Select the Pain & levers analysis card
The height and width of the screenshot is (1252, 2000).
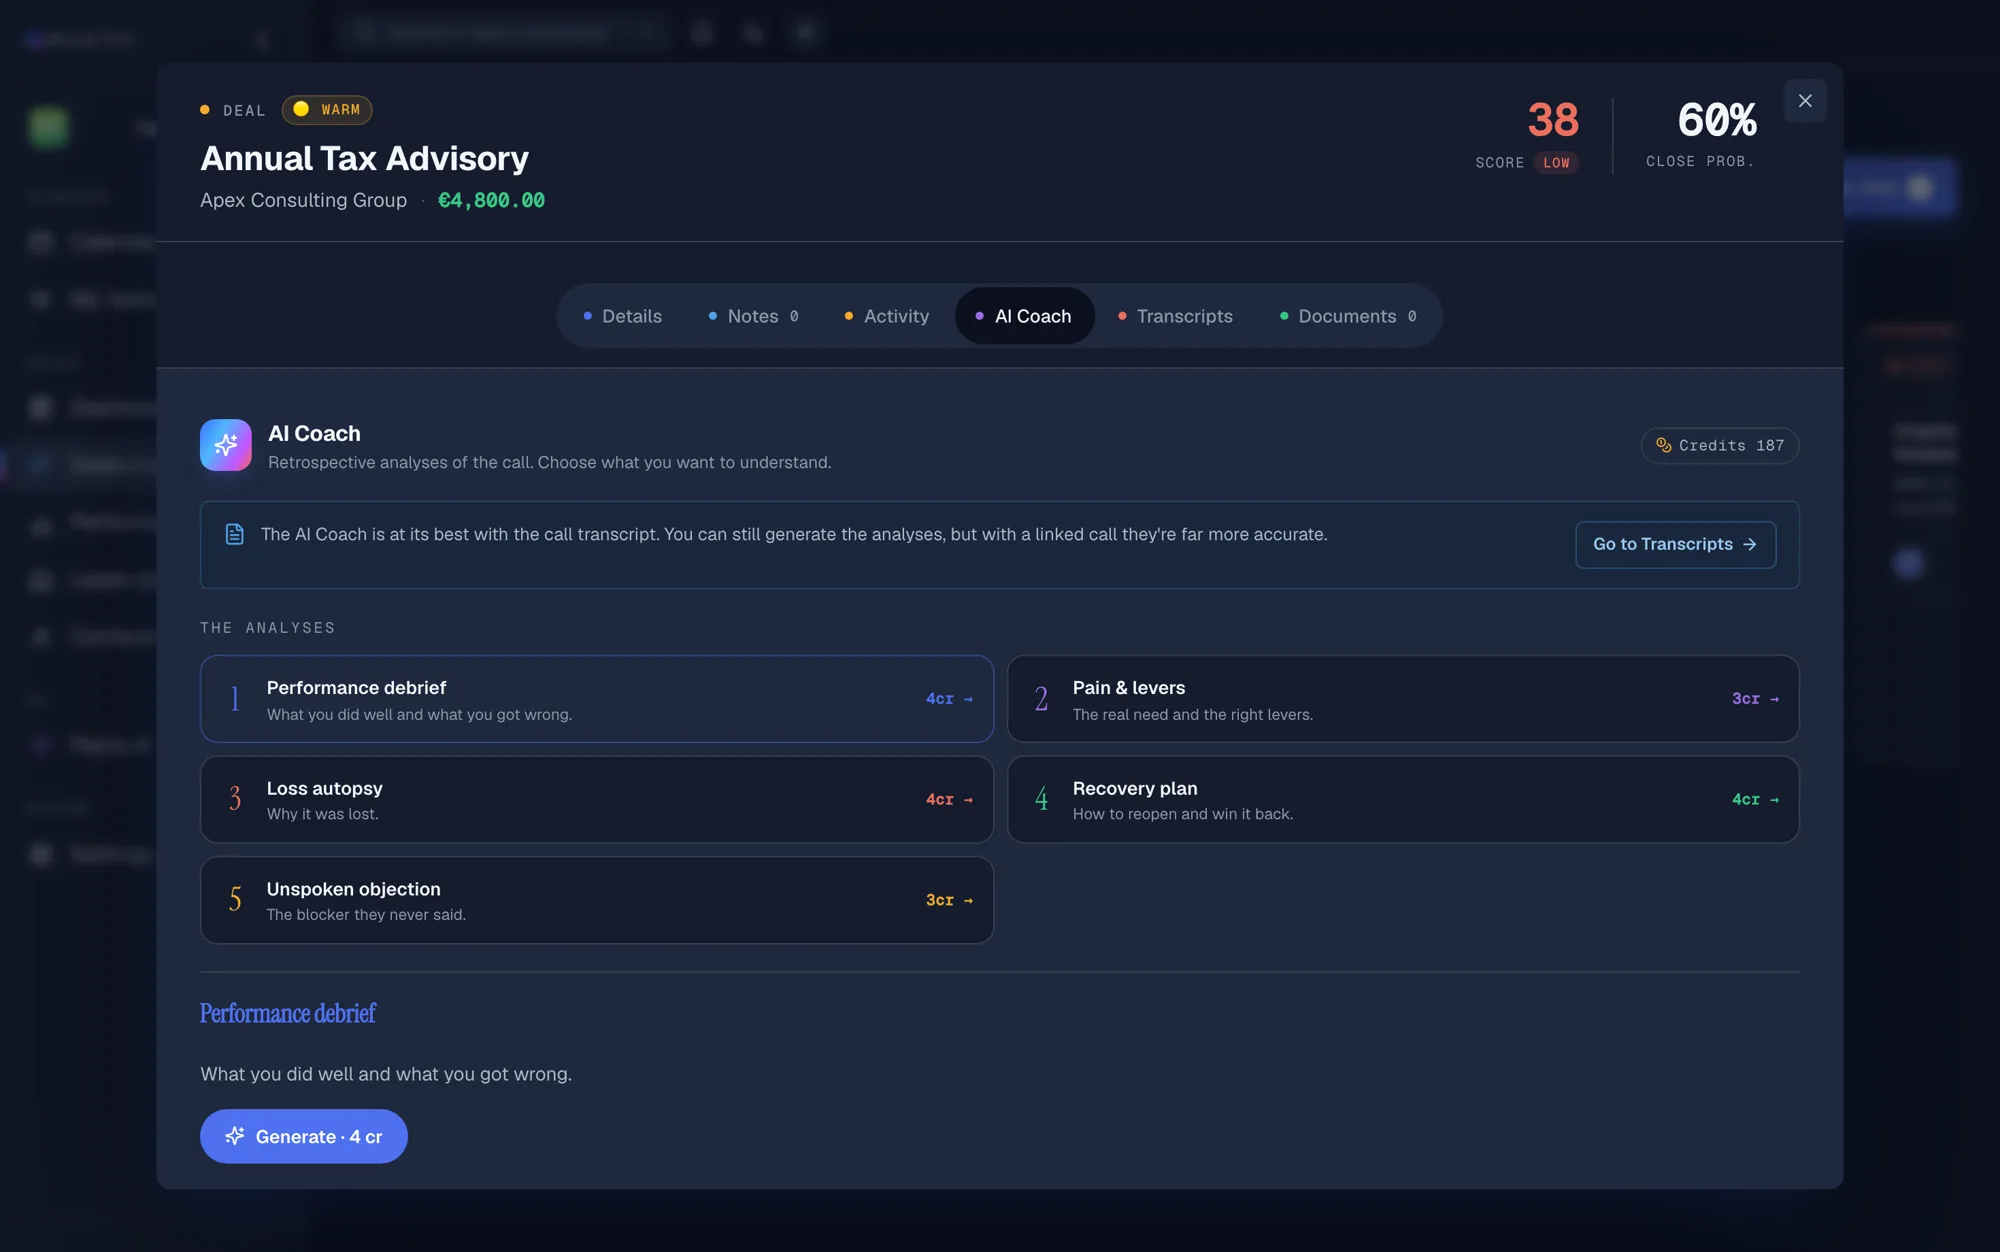[x=1403, y=699]
